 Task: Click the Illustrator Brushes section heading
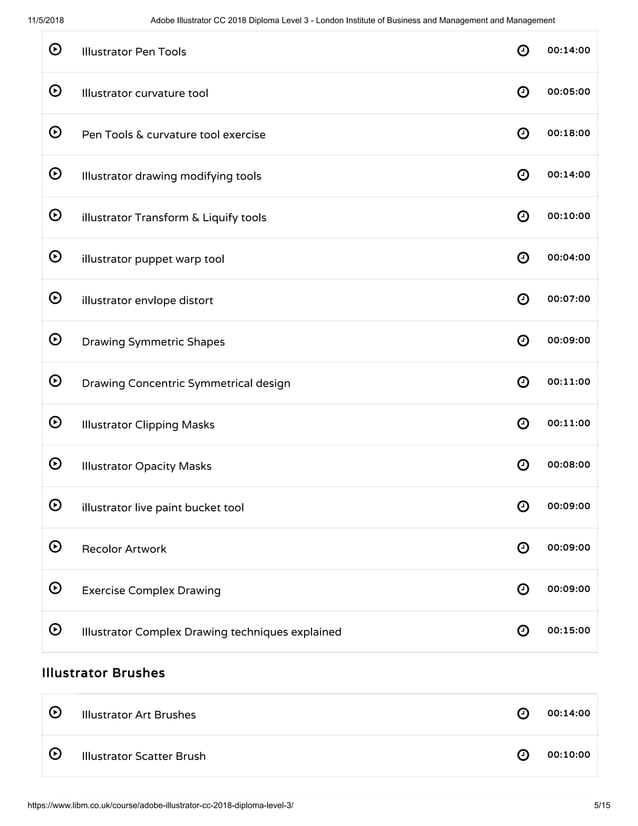tap(103, 673)
